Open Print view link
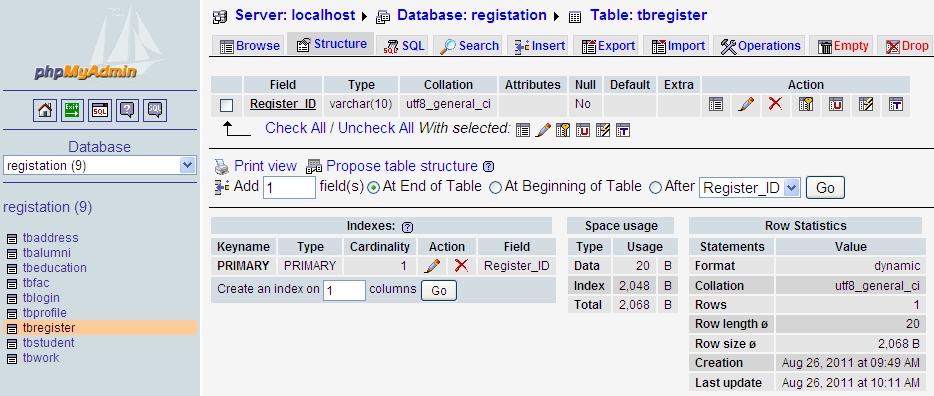The height and width of the screenshot is (396, 934). click(x=265, y=166)
